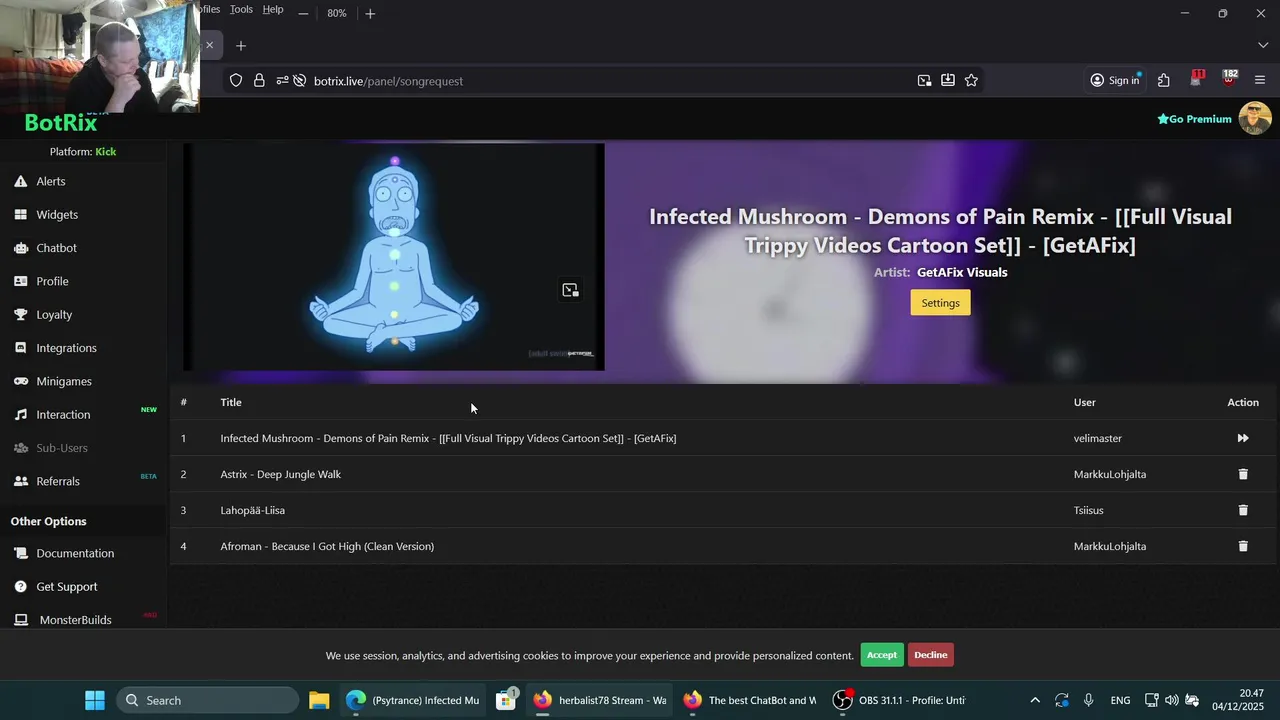Click the velimaster user name

[1098, 438]
